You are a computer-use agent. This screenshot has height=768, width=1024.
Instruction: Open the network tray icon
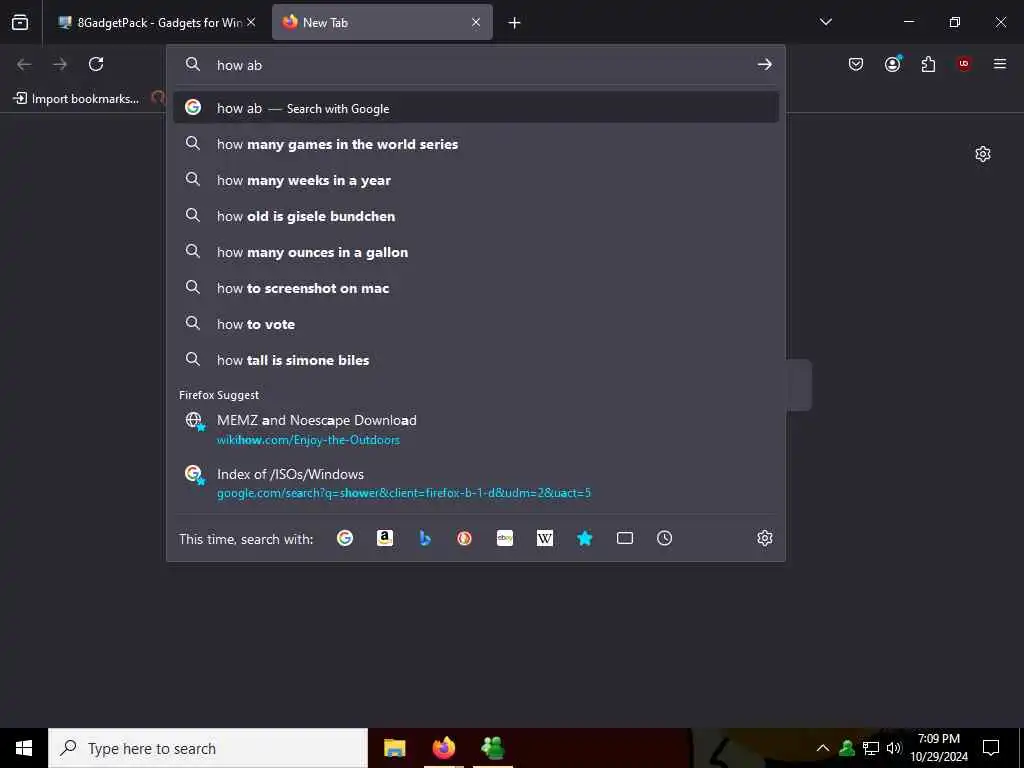pos(871,748)
